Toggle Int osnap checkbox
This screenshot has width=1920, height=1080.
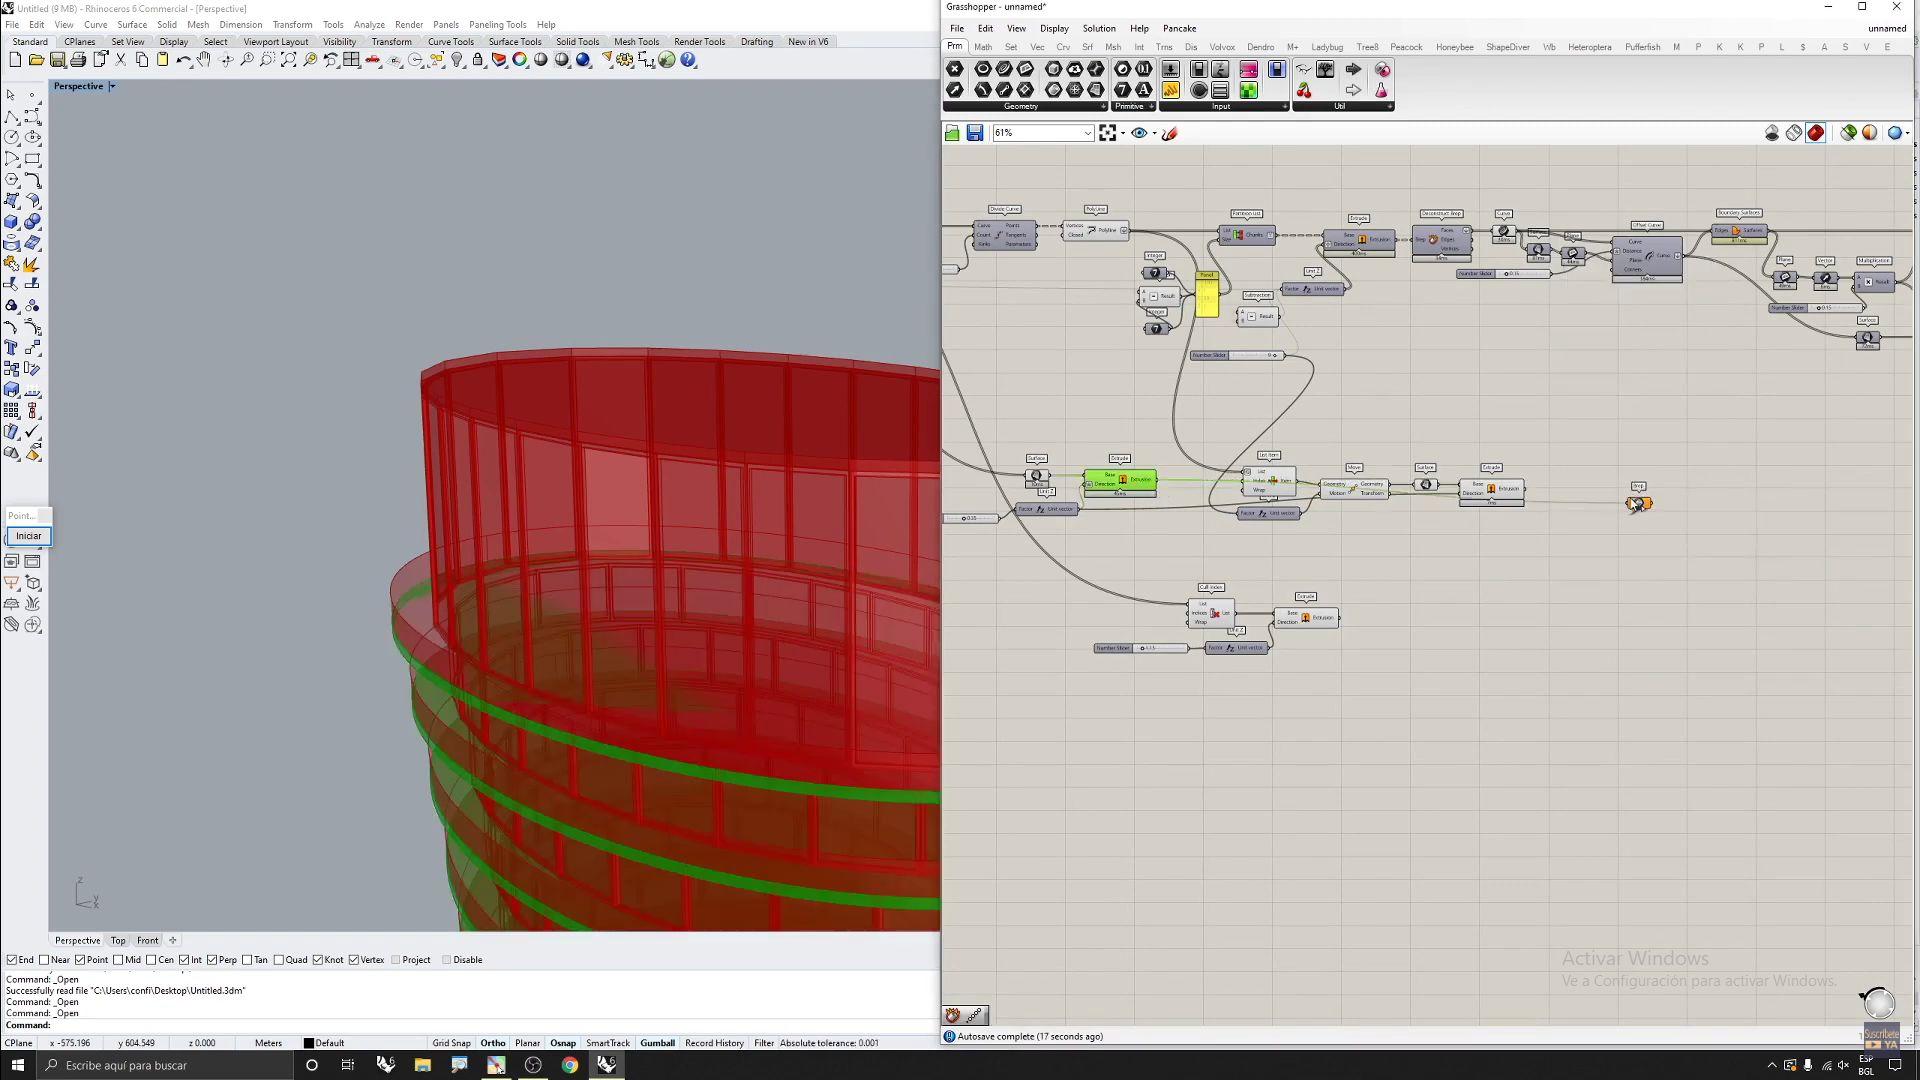pyautogui.click(x=185, y=960)
